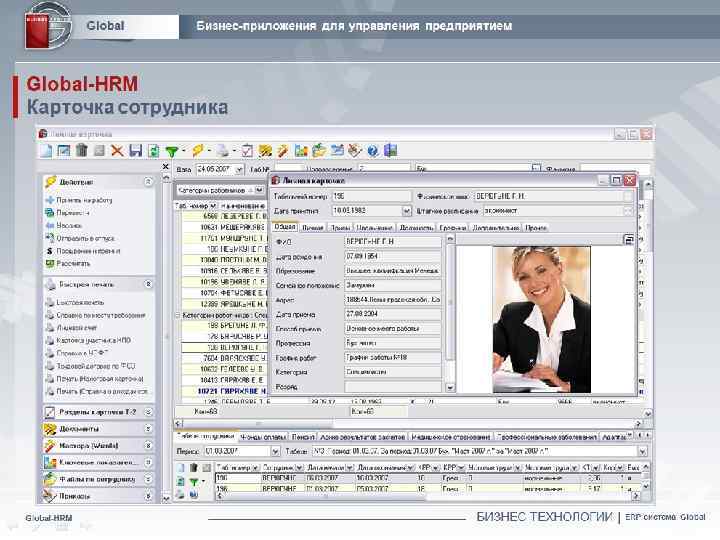Switch to the Дополнительно tab
The height and width of the screenshot is (540, 720).
pyautogui.click(x=496, y=228)
